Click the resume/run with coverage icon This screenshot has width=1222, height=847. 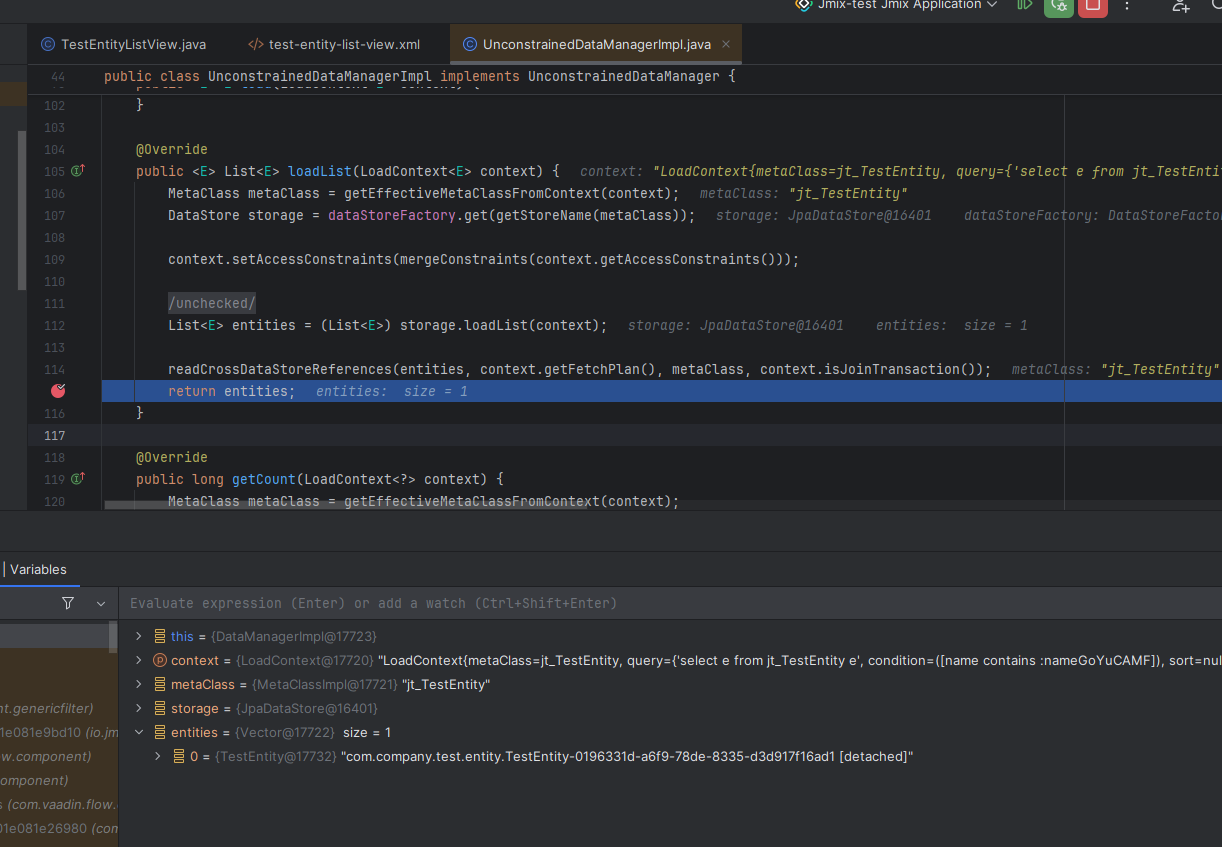[1024, 5]
